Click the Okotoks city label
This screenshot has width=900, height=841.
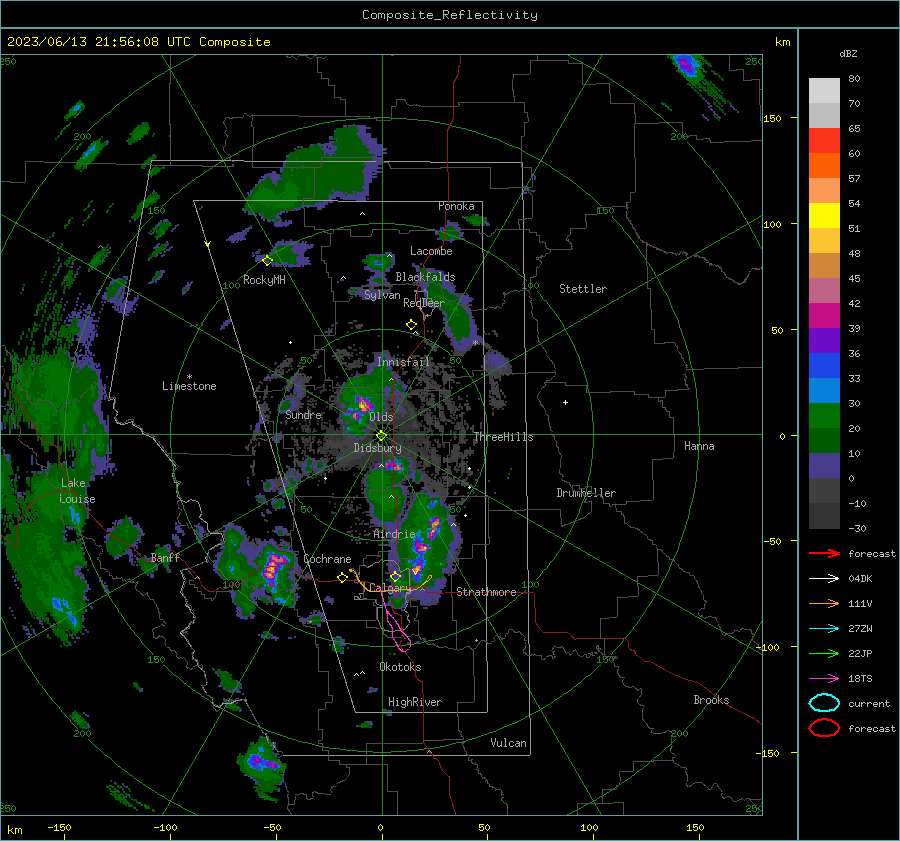click(x=400, y=667)
